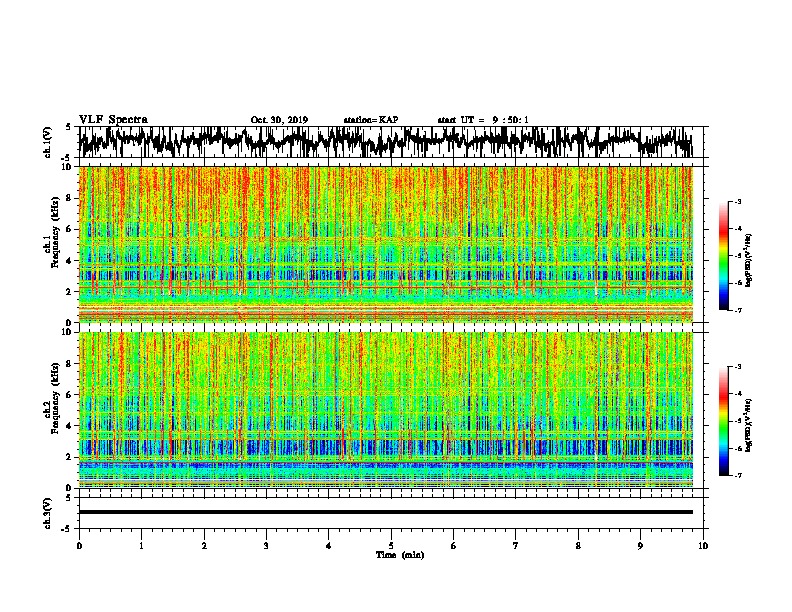Click the "ch.3(V)" axis label

(x=48, y=514)
